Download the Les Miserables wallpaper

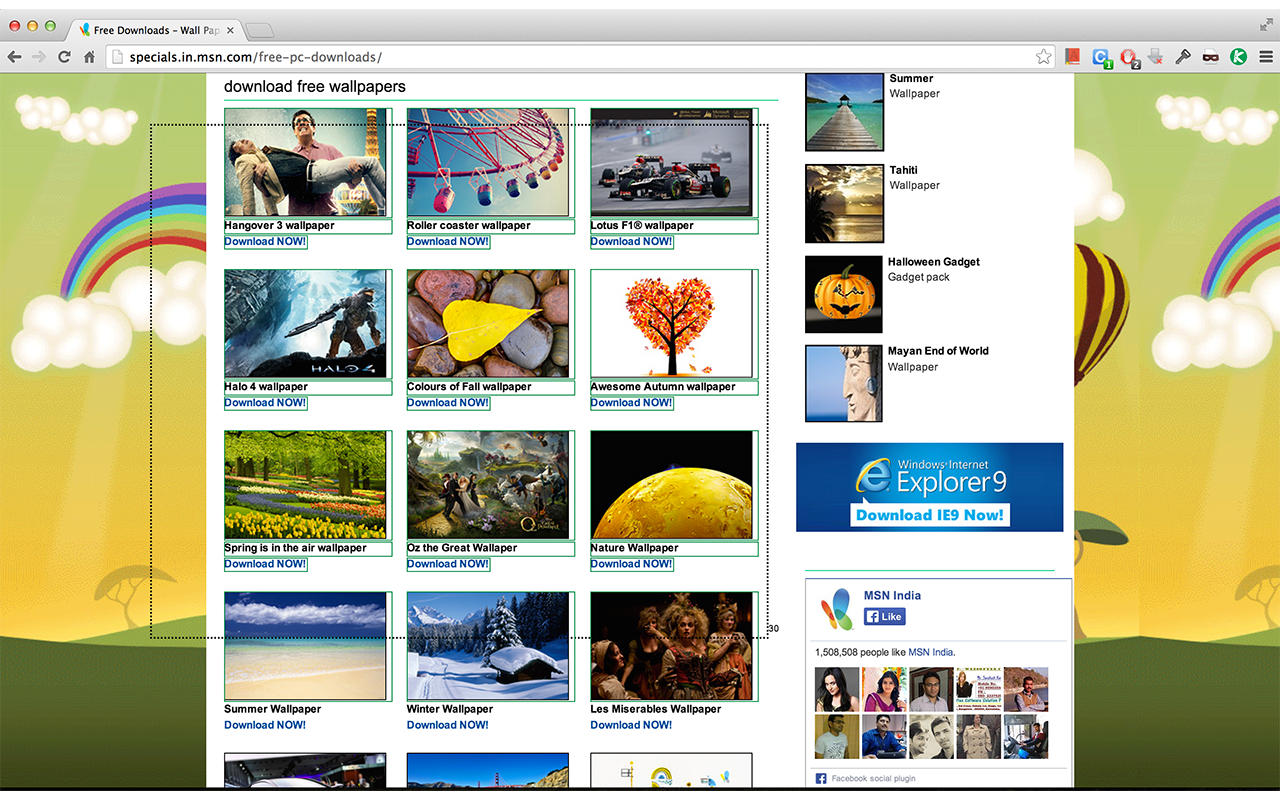pyautogui.click(x=631, y=725)
